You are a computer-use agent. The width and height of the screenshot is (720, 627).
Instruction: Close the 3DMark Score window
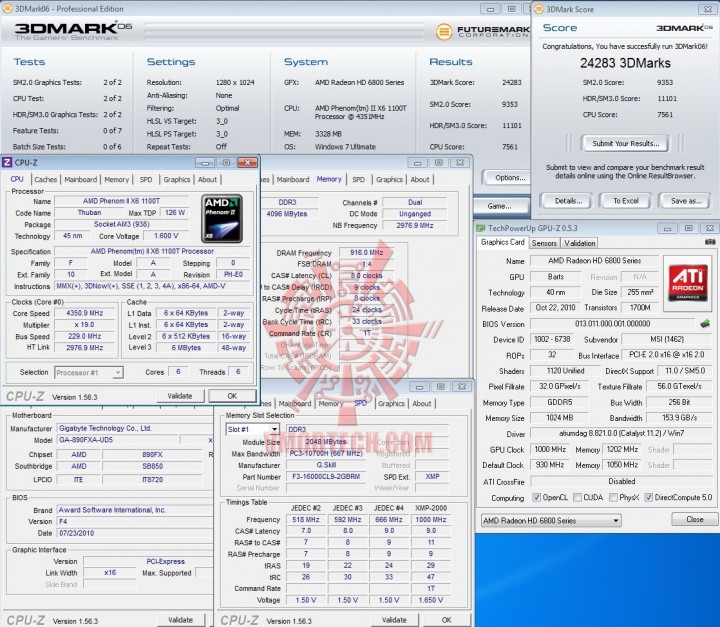click(708, 9)
